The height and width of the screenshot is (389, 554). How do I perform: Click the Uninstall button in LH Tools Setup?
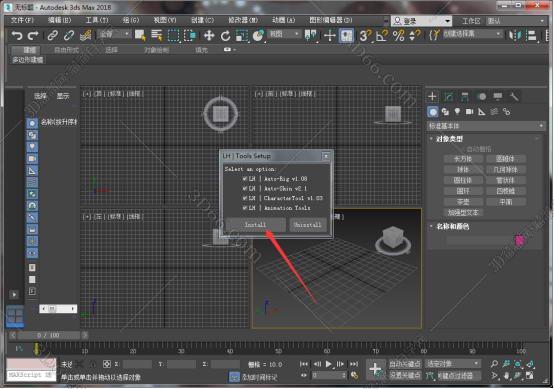(x=308, y=225)
